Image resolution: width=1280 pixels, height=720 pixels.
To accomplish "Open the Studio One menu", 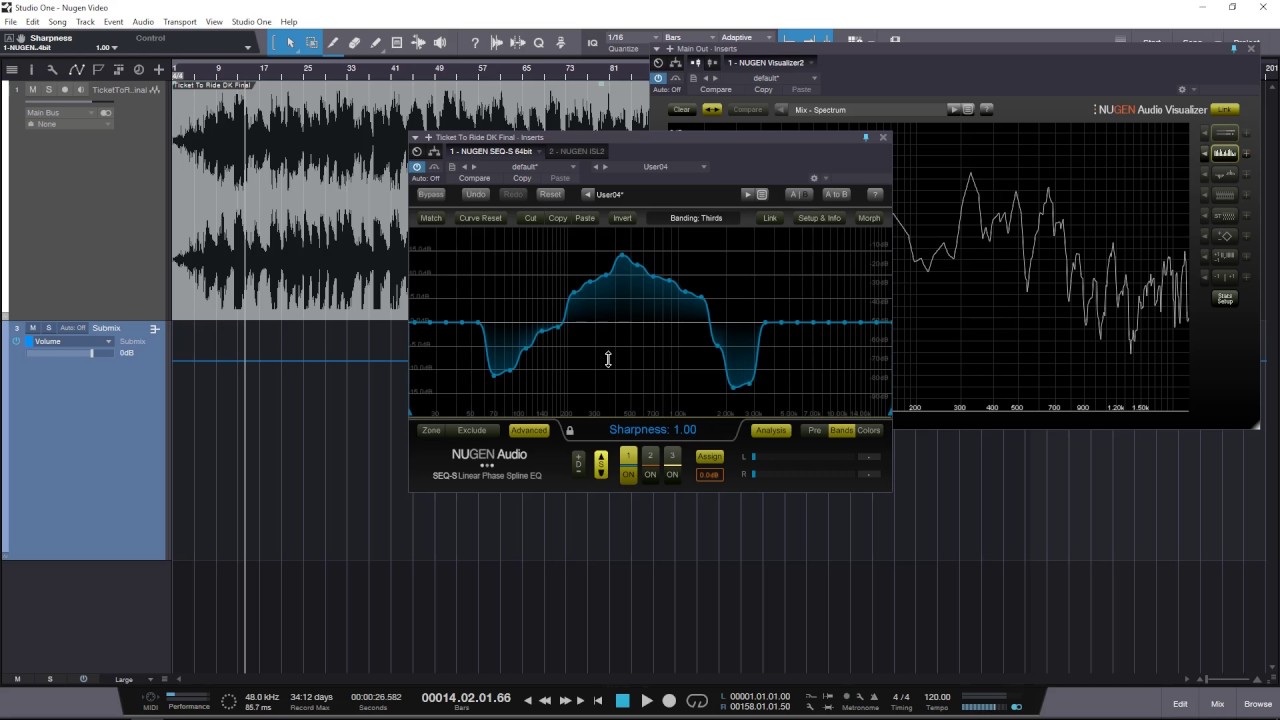I will click(251, 22).
